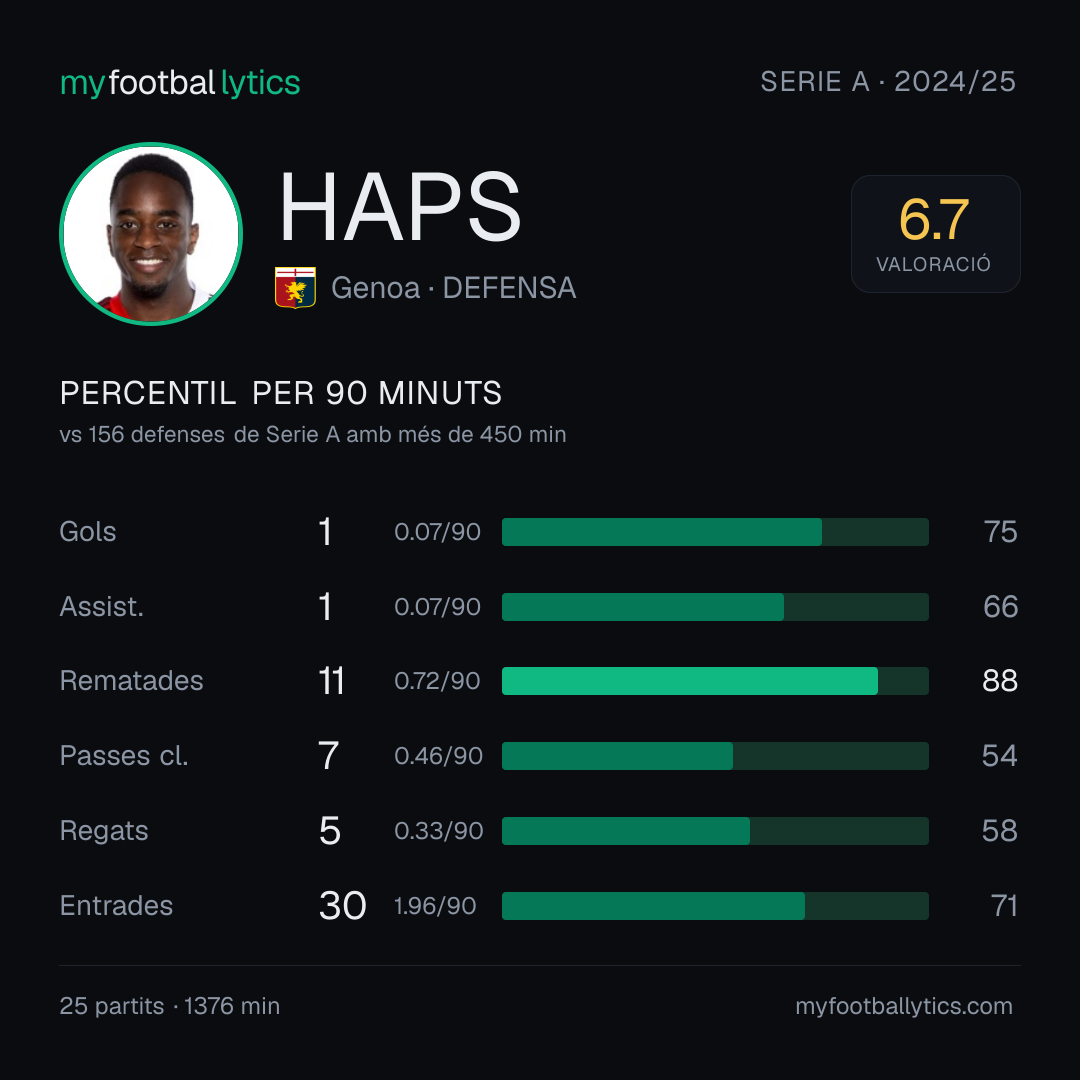Open the myfootballytics.com link
Image resolution: width=1080 pixels, height=1080 pixels.
point(904,1006)
